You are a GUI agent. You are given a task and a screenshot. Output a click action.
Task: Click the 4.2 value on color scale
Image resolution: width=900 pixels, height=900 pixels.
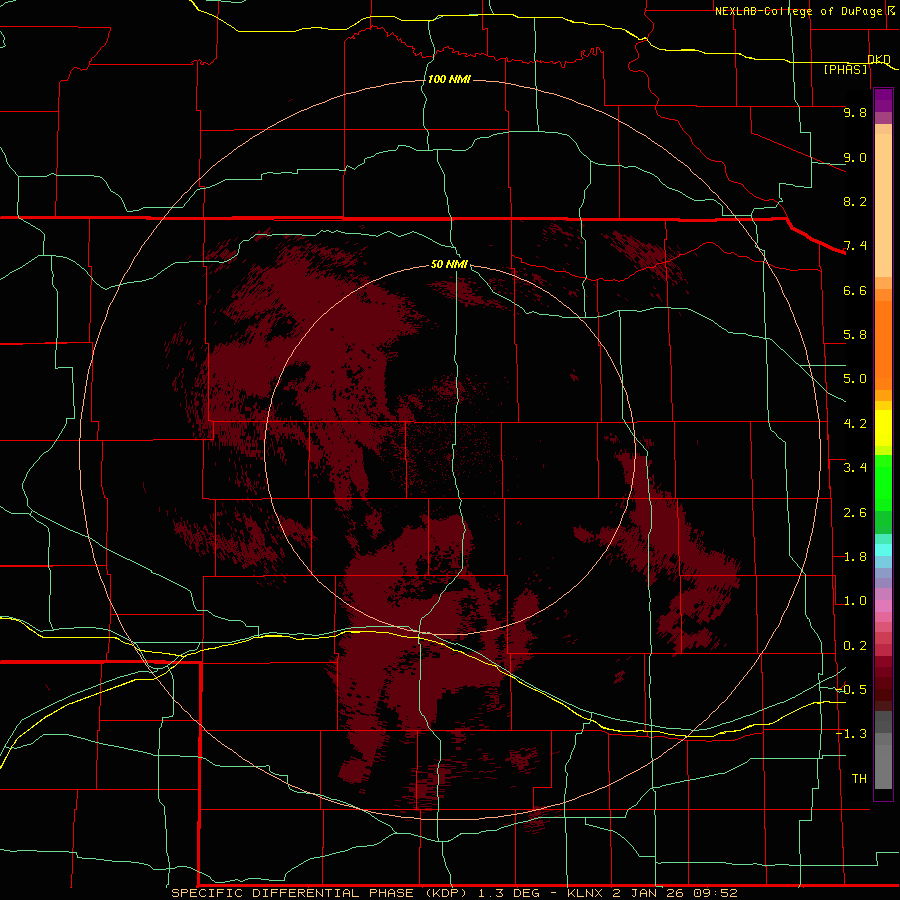tap(855, 424)
